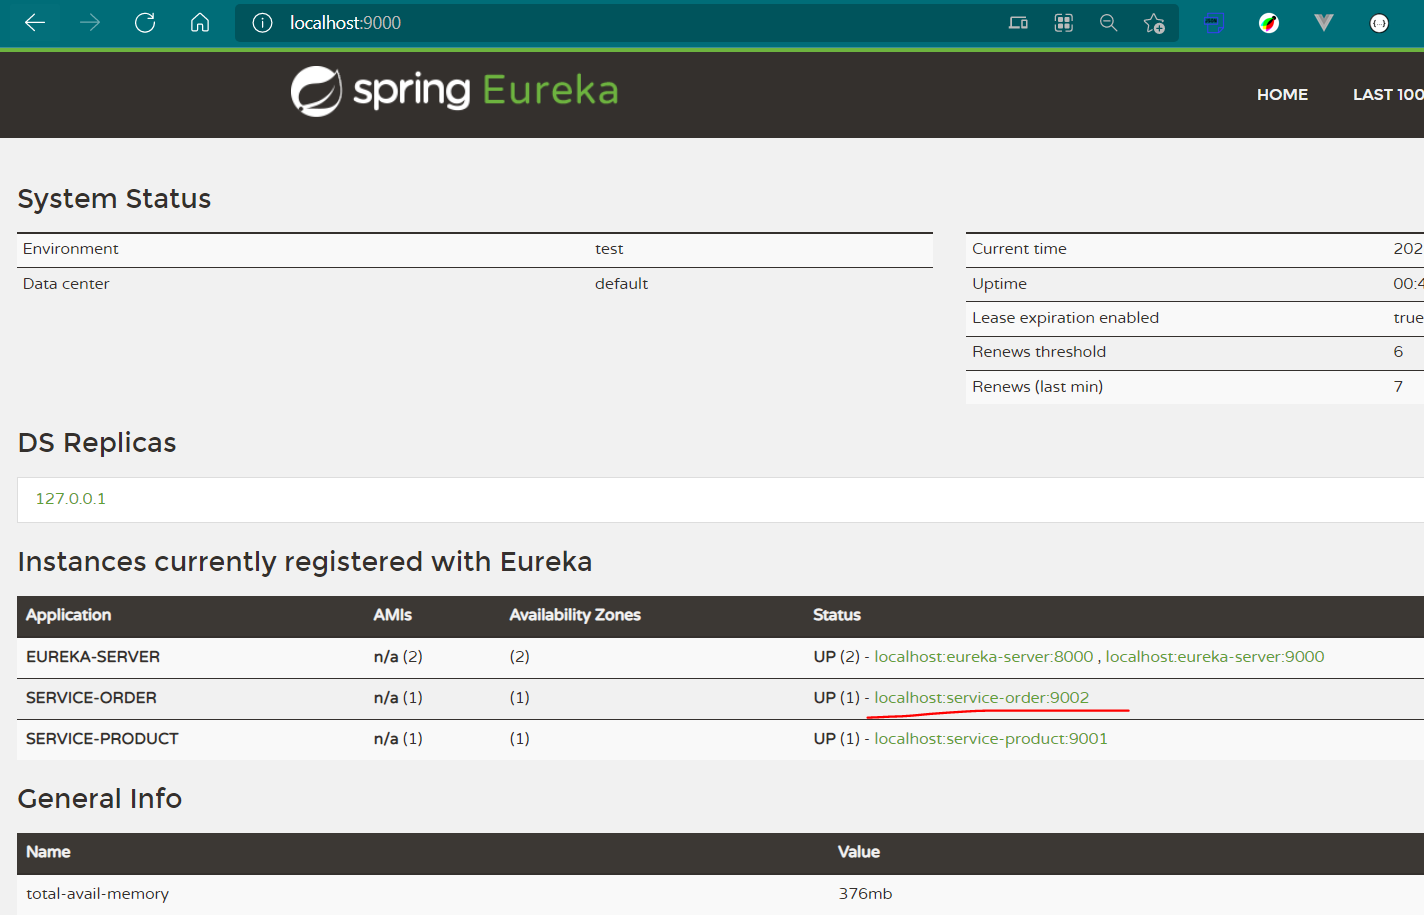This screenshot has height=915, width=1424.
Task: Select n/a (1) AMIs for SERVICE-PRODUCT
Action: (x=398, y=738)
